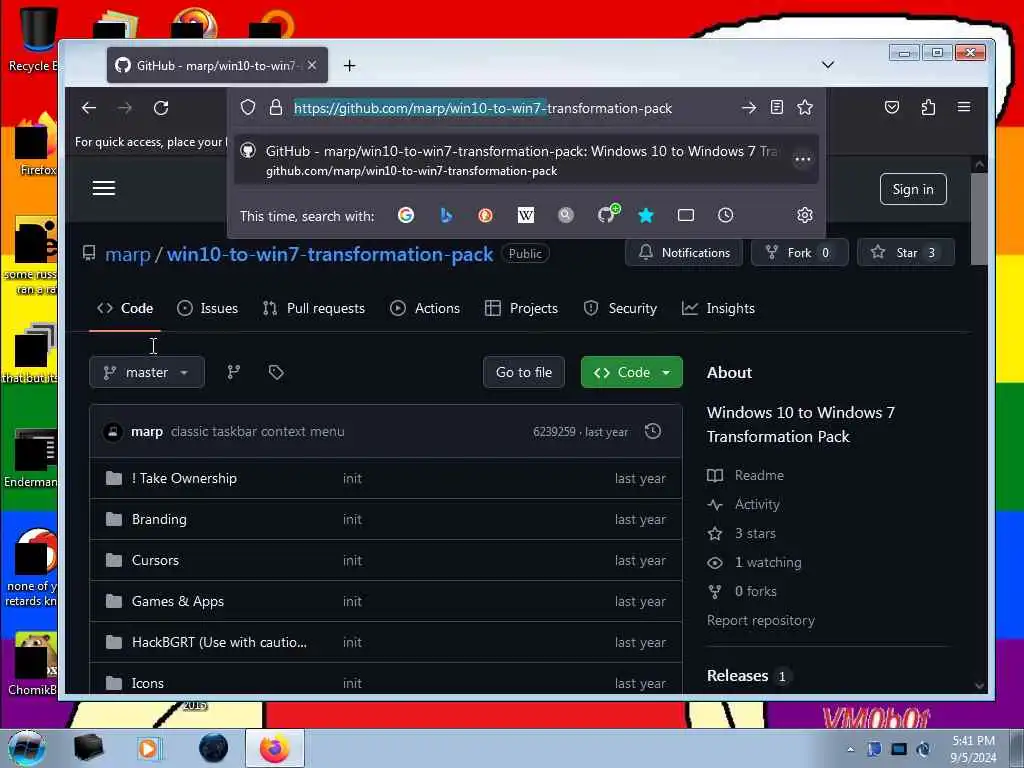Open new tab with plus button
Image resolution: width=1024 pixels, height=768 pixels.
tap(349, 65)
